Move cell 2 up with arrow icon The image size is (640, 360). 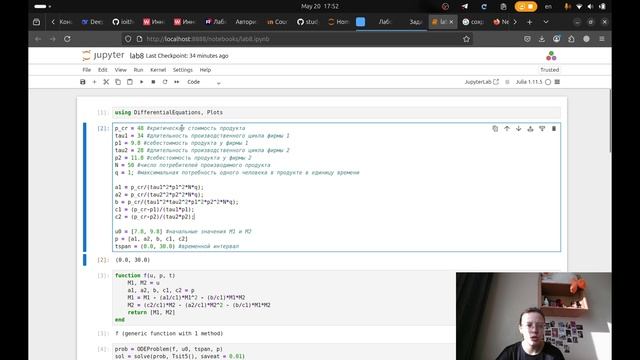point(507,129)
